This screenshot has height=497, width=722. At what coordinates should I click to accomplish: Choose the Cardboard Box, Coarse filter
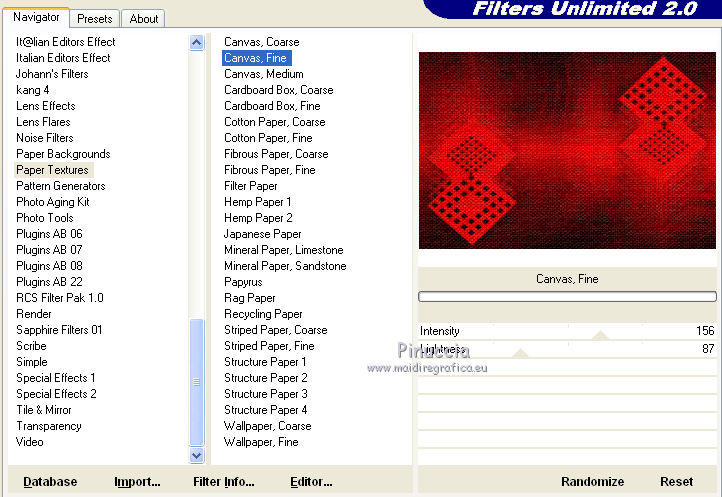coord(279,90)
